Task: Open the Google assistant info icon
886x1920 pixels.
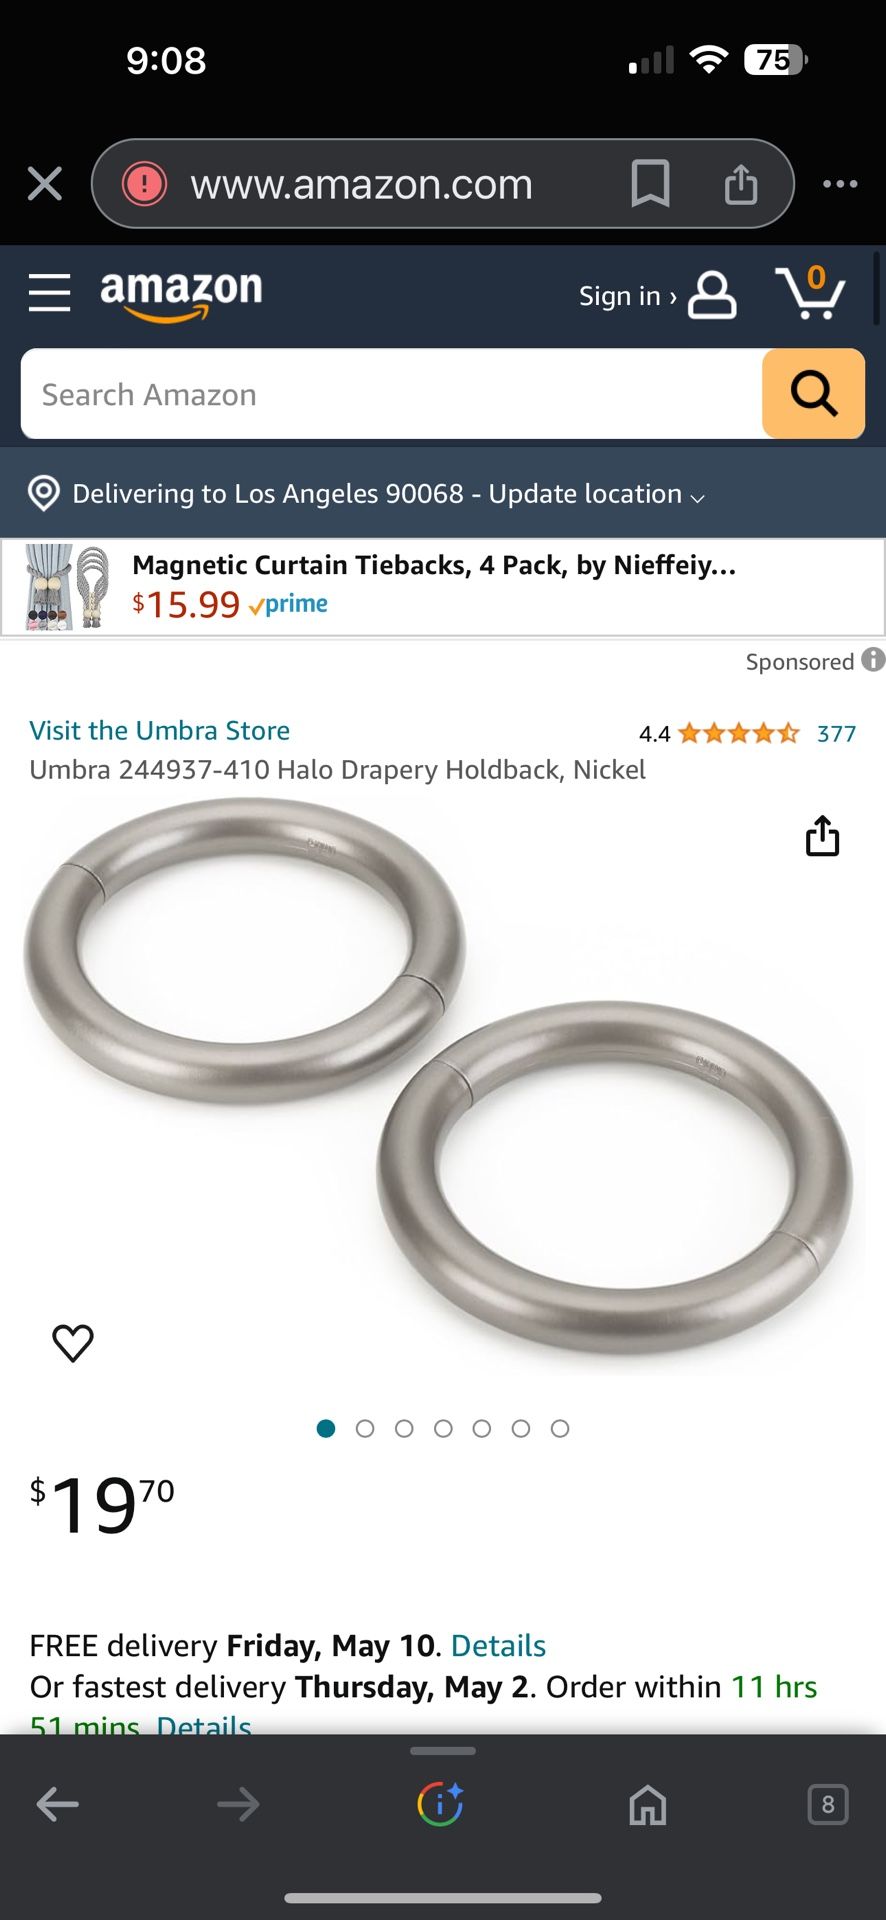Action: (x=441, y=1804)
